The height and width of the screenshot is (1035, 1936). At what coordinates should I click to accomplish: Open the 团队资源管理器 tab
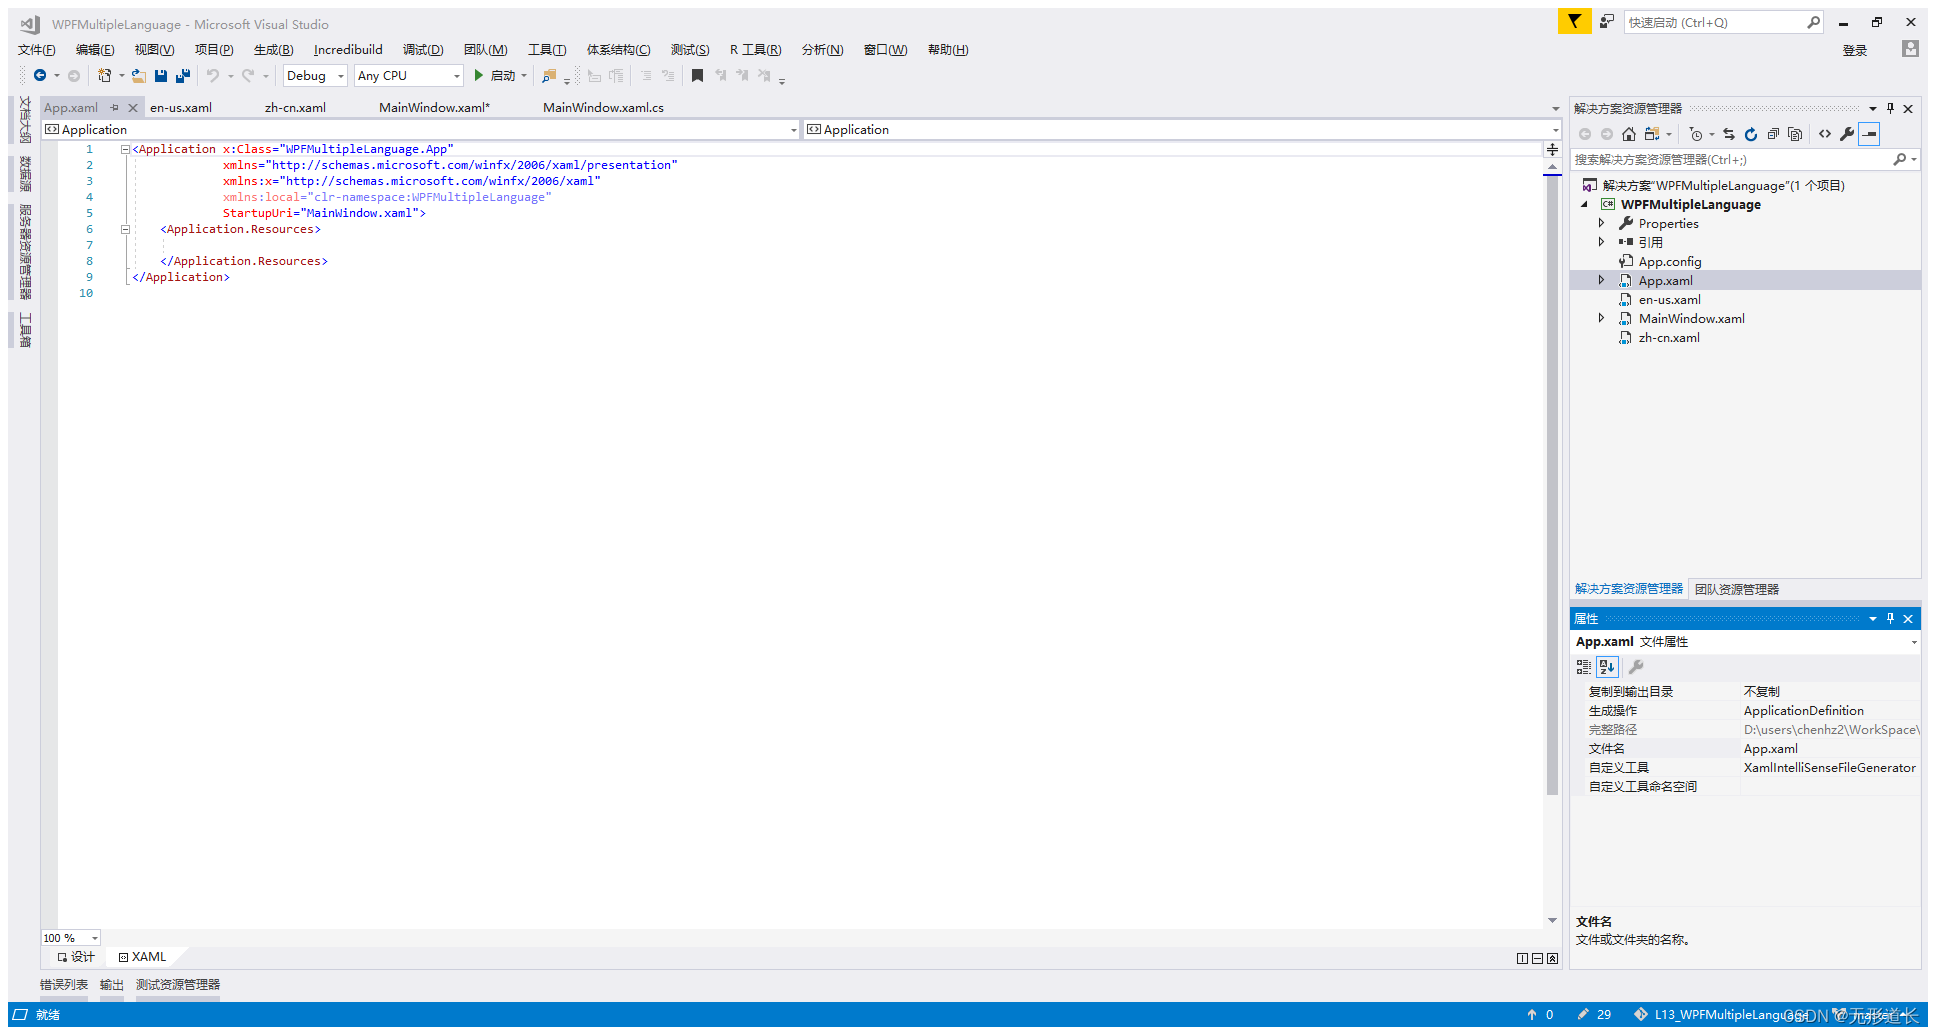pyautogui.click(x=1737, y=589)
